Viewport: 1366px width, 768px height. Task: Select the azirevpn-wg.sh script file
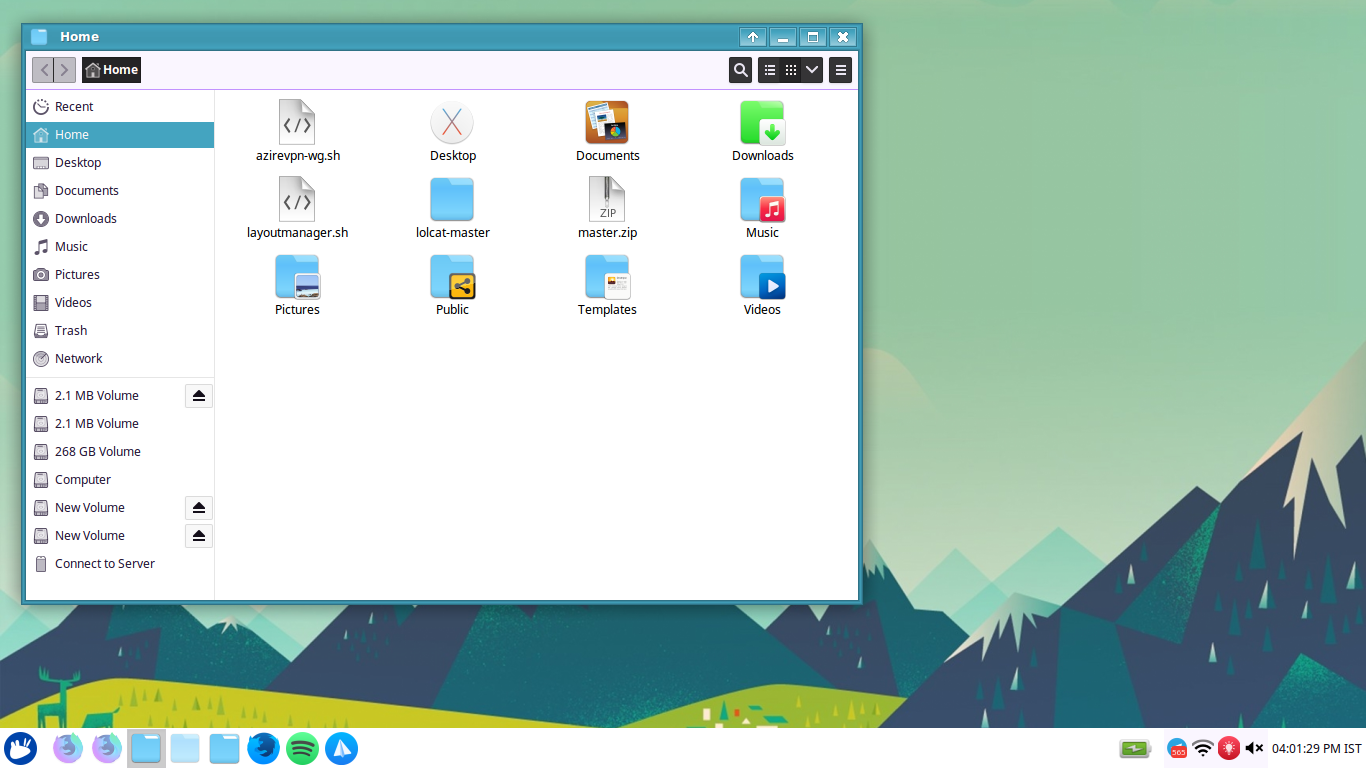coord(297,124)
